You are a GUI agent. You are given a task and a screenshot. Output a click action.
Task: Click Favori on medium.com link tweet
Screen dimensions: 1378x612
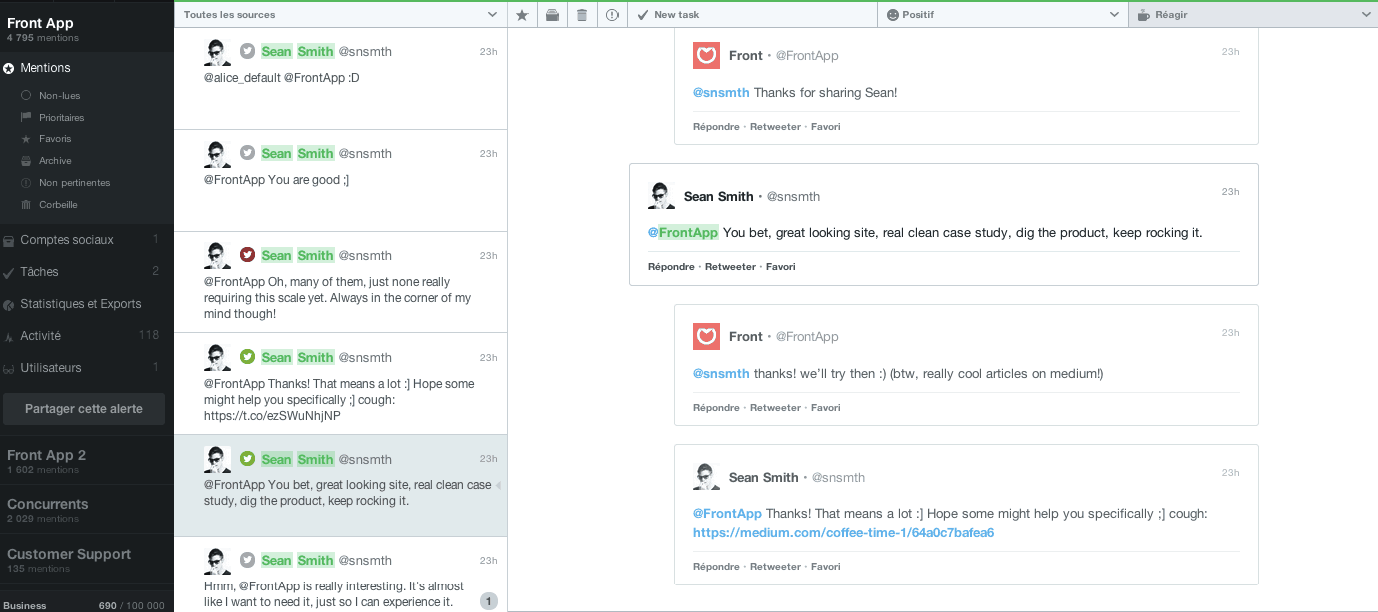tap(826, 567)
